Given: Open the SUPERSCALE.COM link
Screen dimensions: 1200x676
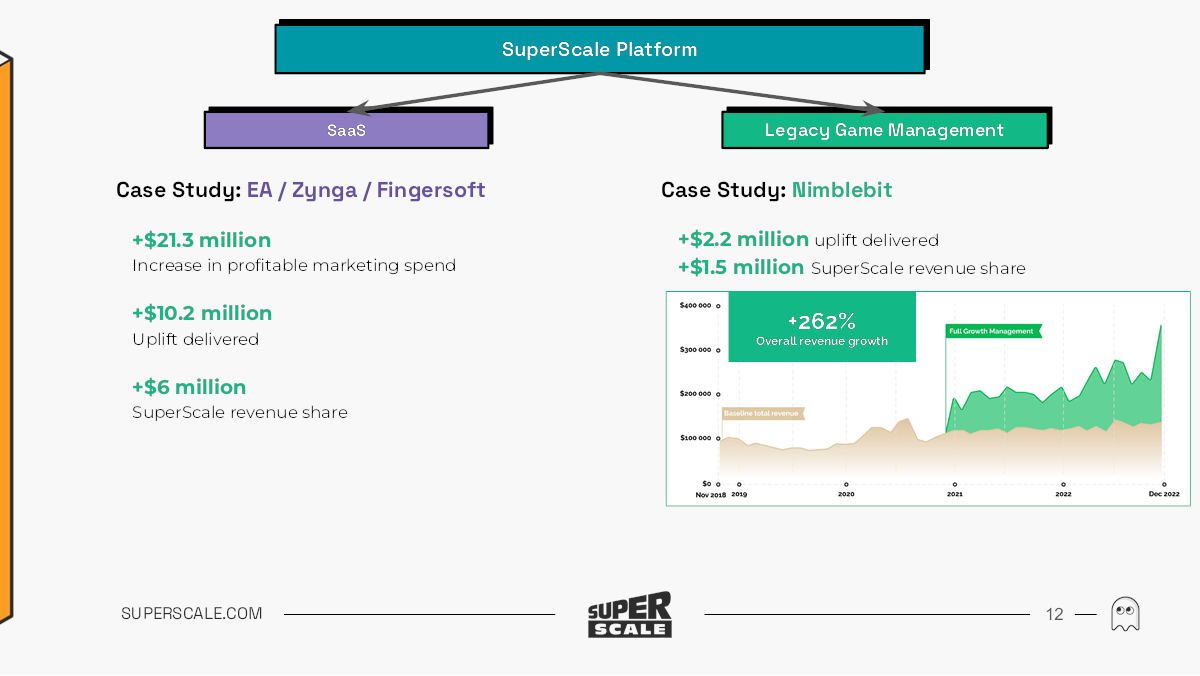Looking at the screenshot, I should coord(192,614).
